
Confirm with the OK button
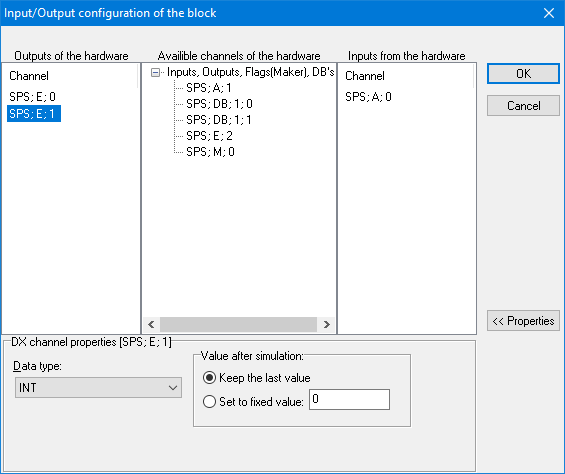[523, 74]
